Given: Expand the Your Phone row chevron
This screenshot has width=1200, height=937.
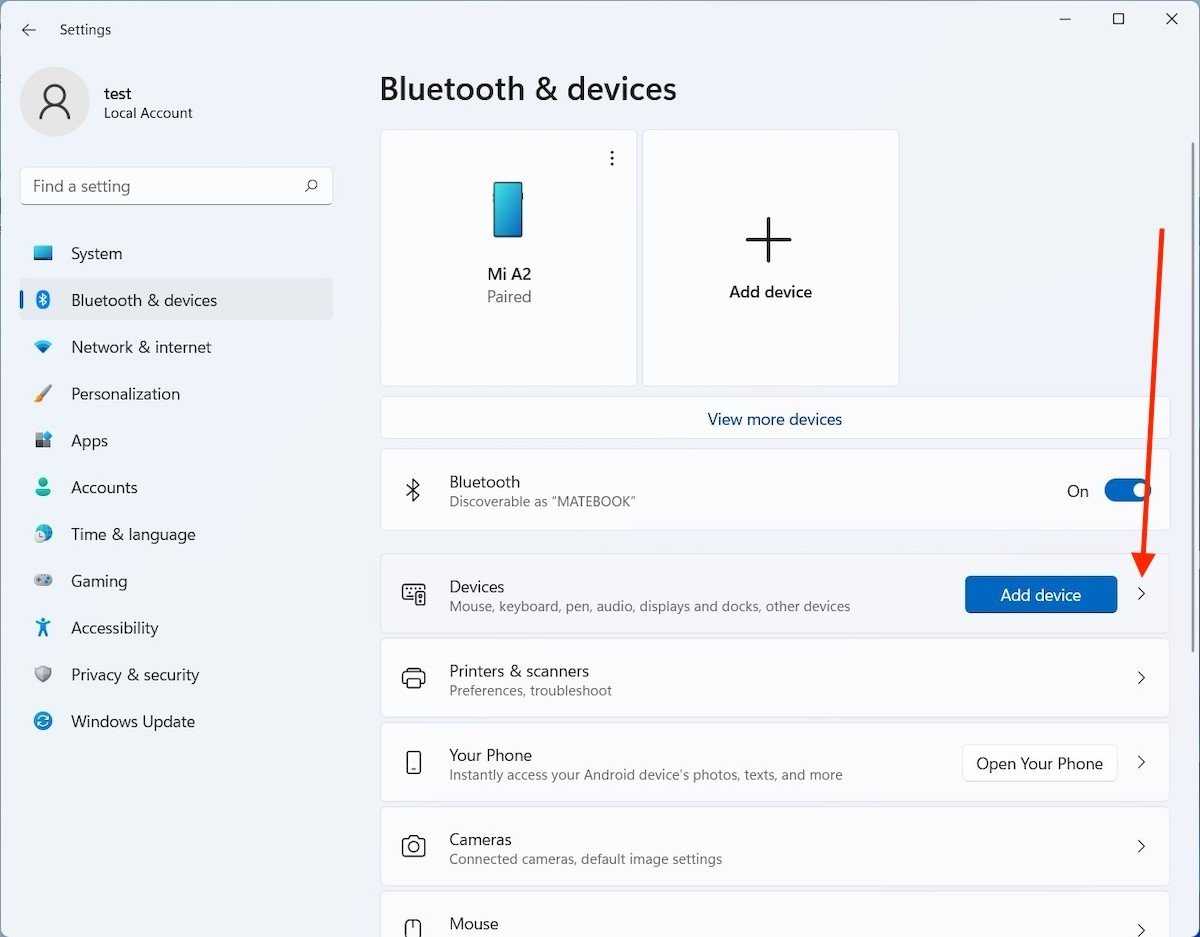Looking at the screenshot, I should coord(1141,763).
